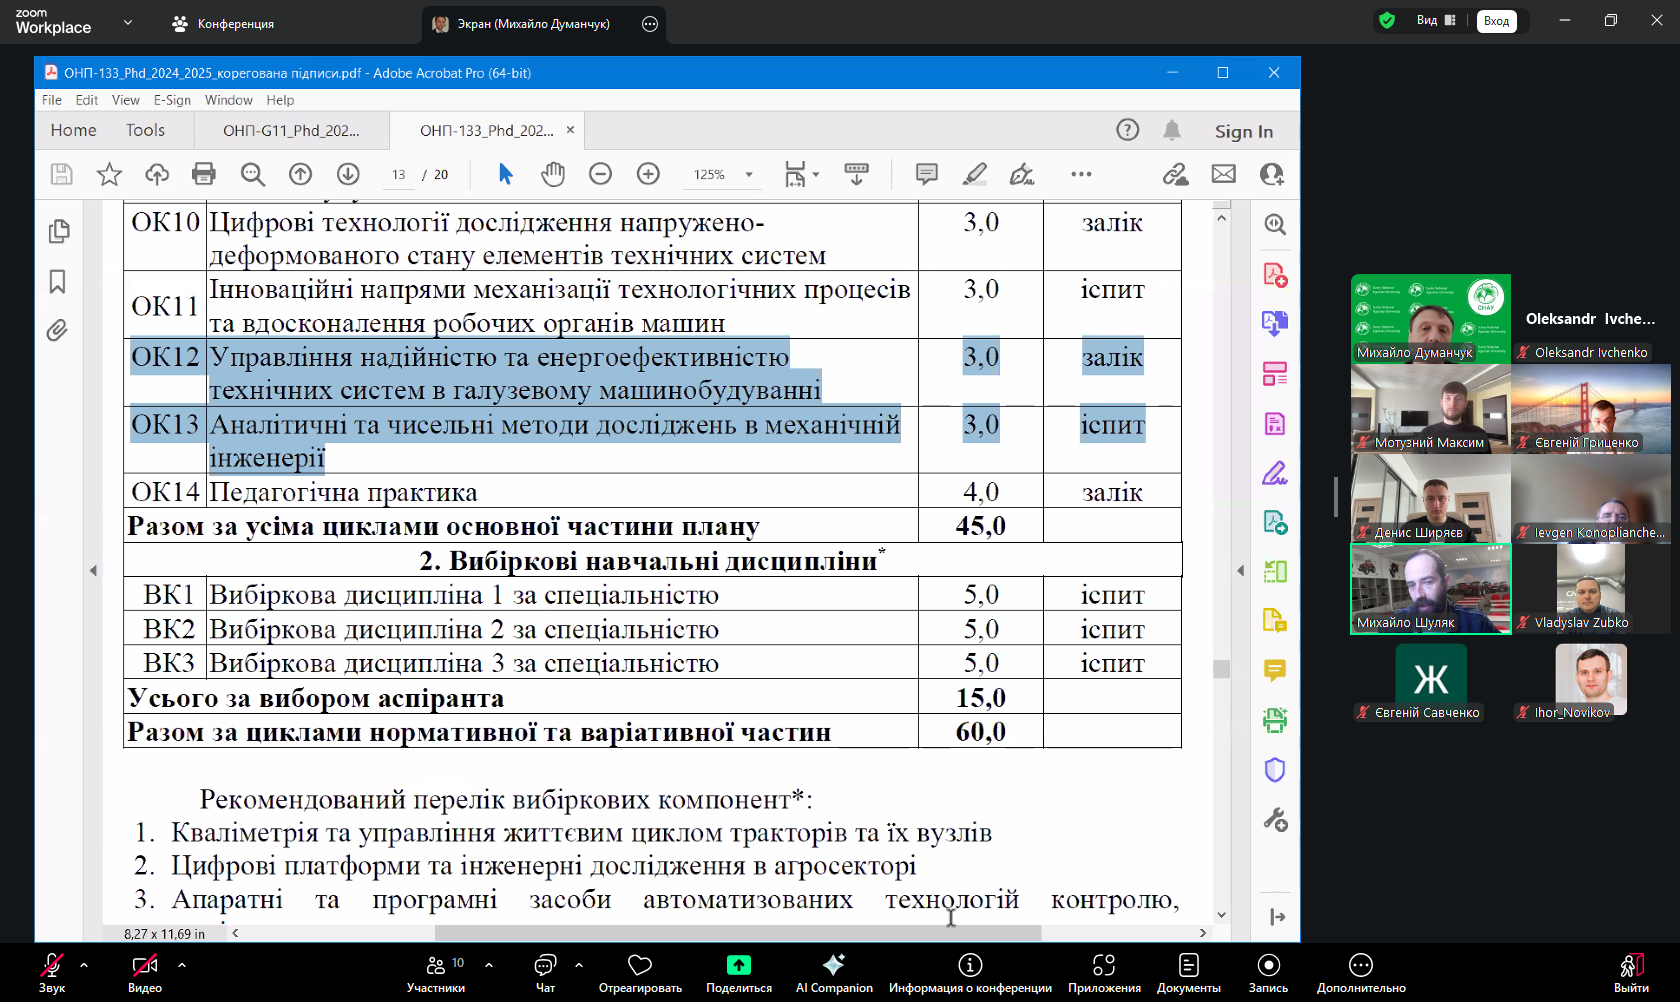1680x1002 pixels.
Task: Click the Print file icon in Acrobat
Action: tap(203, 174)
